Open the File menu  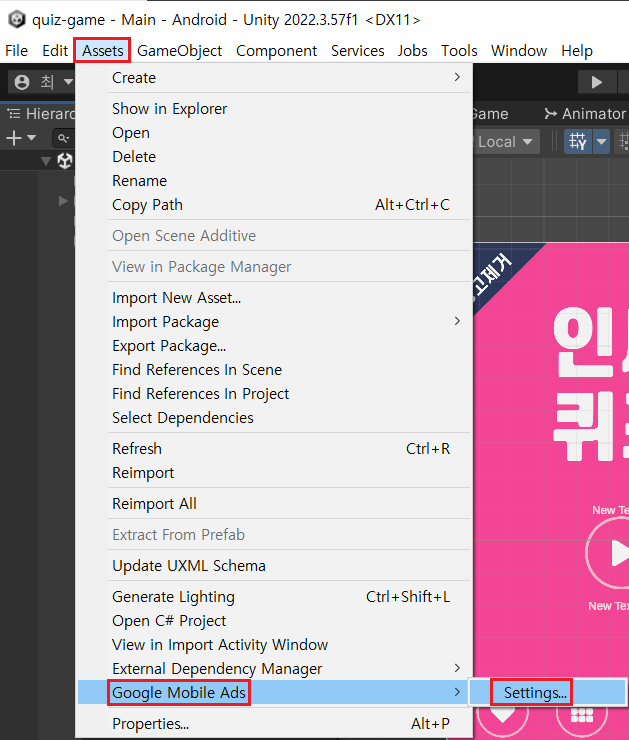[17, 50]
